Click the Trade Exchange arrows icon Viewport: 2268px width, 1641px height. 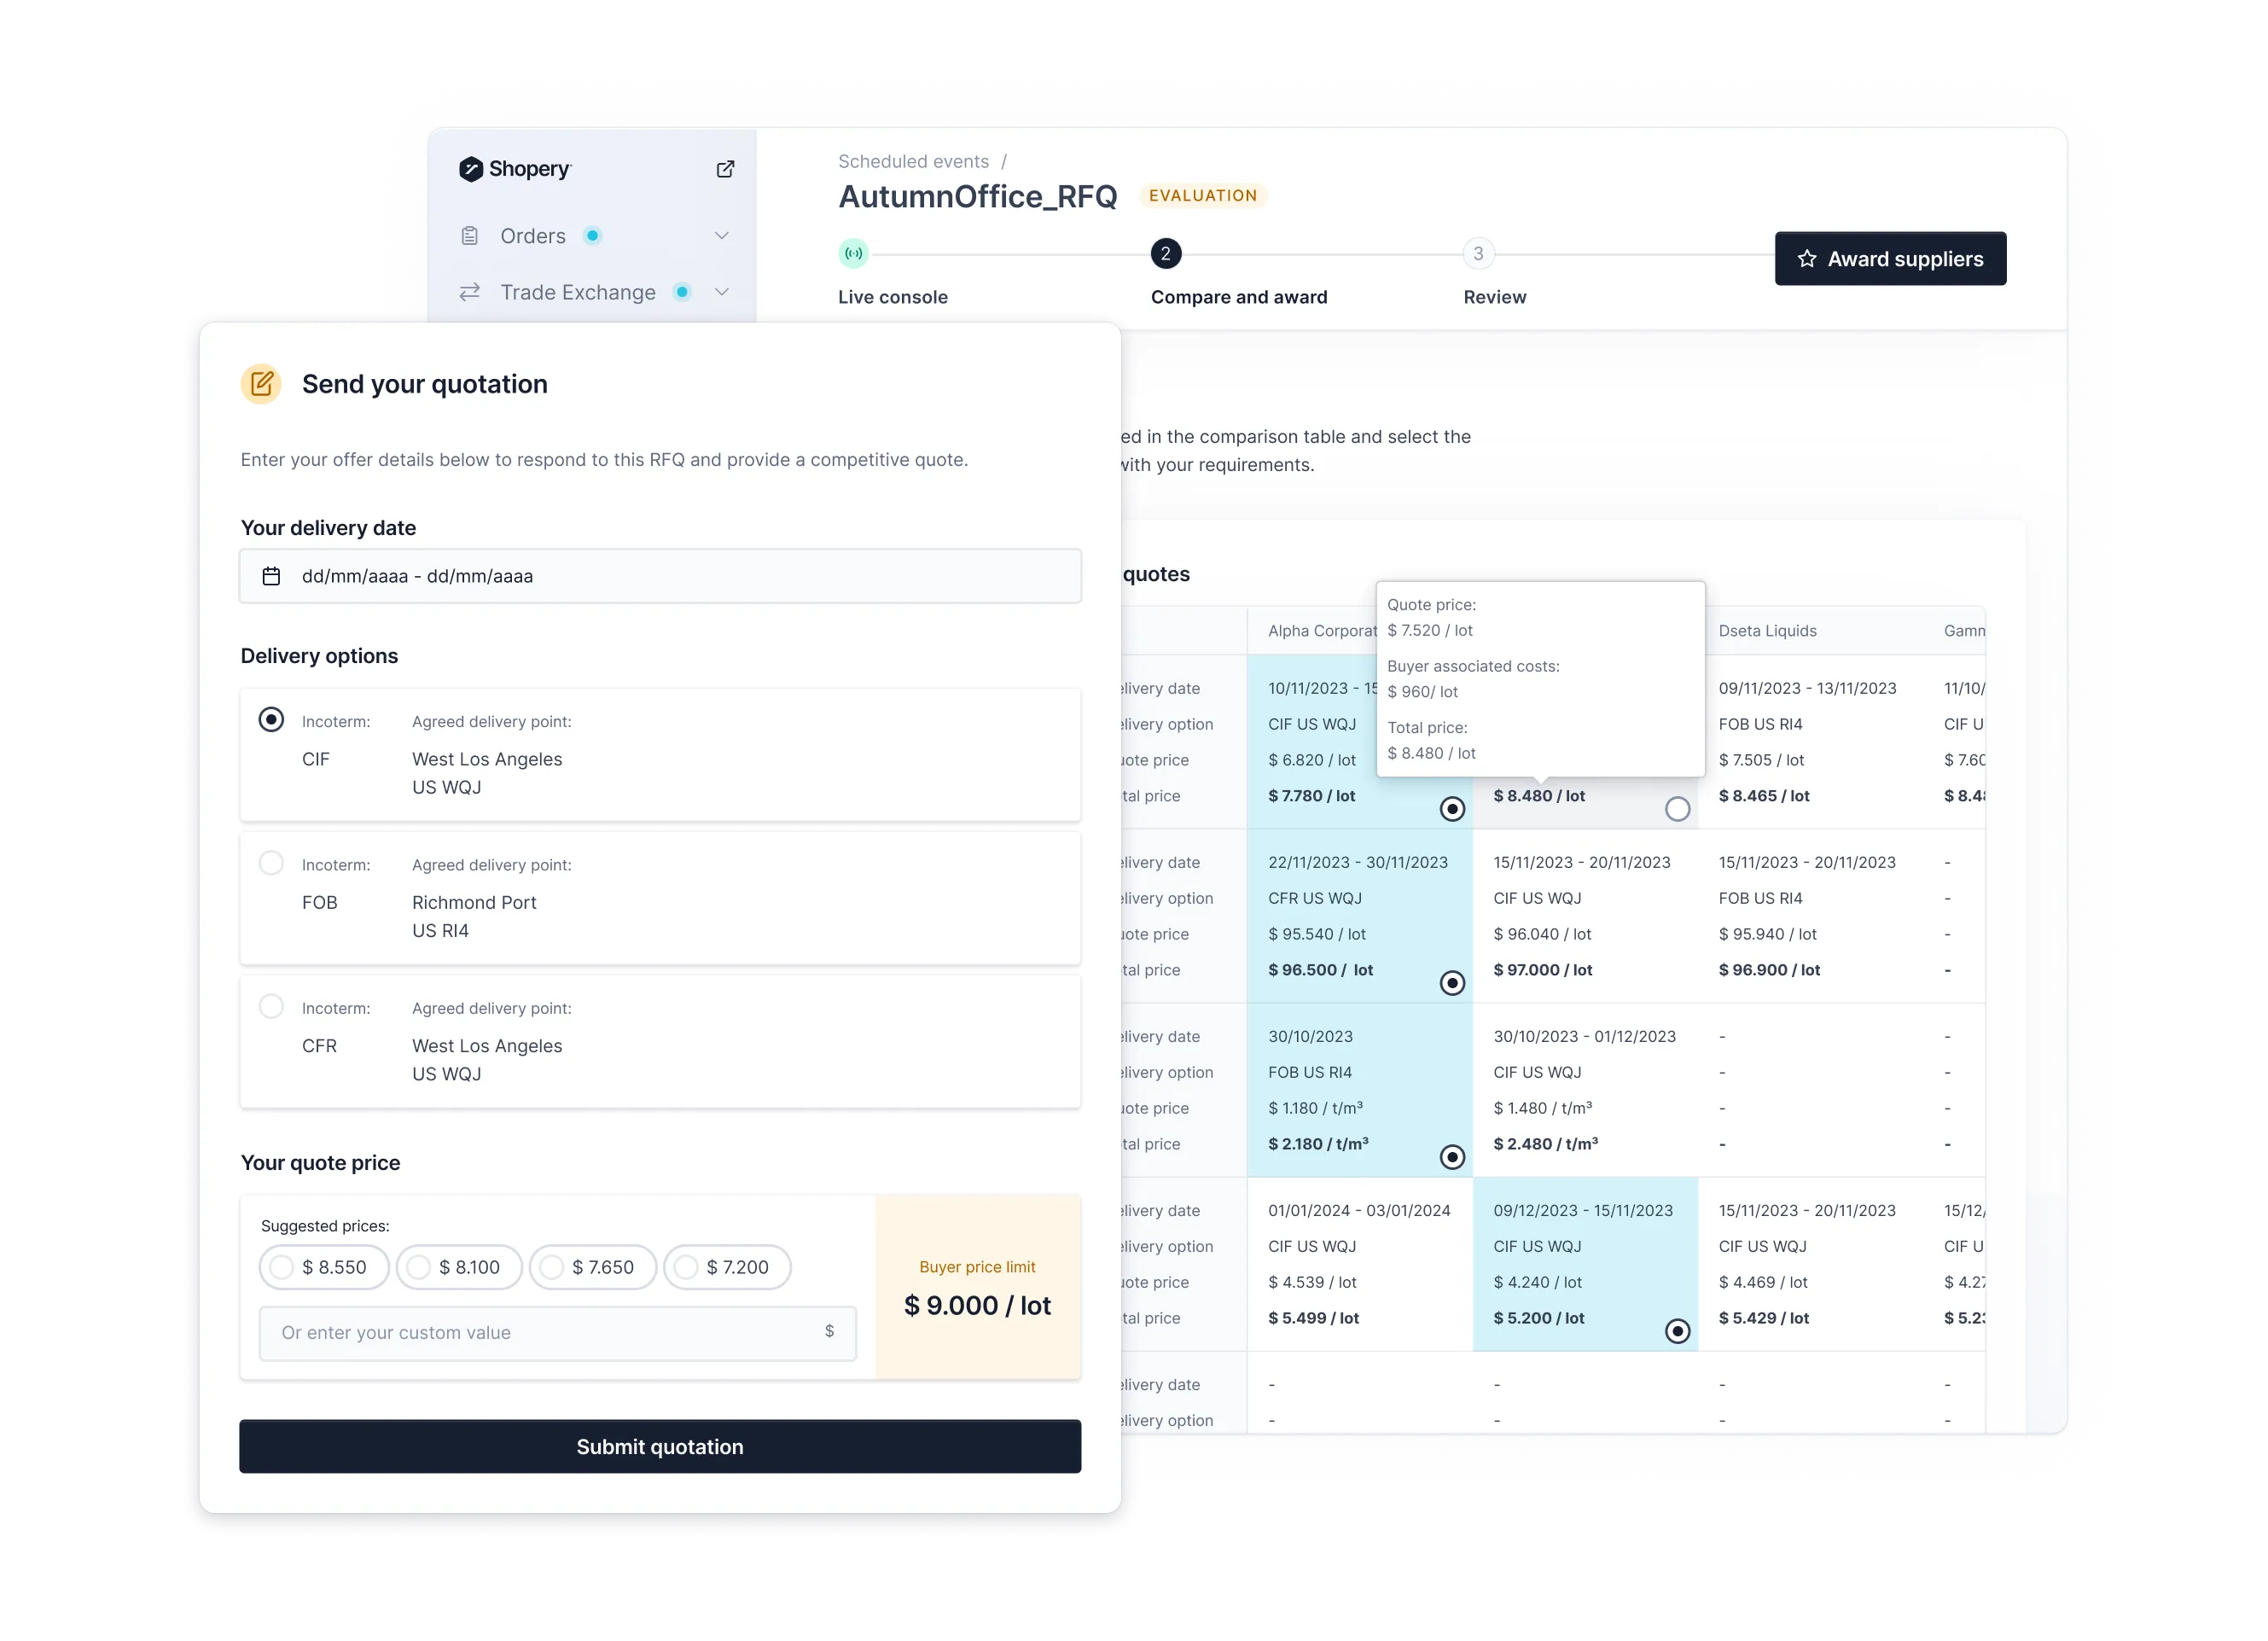tap(470, 292)
